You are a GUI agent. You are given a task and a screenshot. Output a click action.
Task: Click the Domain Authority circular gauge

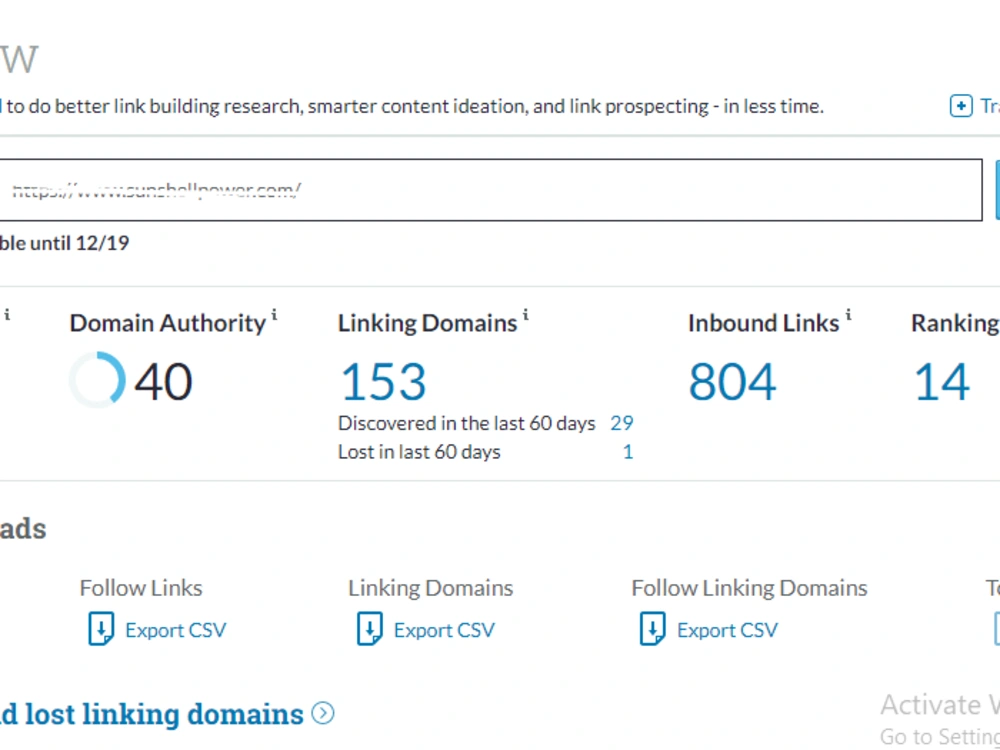98,380
